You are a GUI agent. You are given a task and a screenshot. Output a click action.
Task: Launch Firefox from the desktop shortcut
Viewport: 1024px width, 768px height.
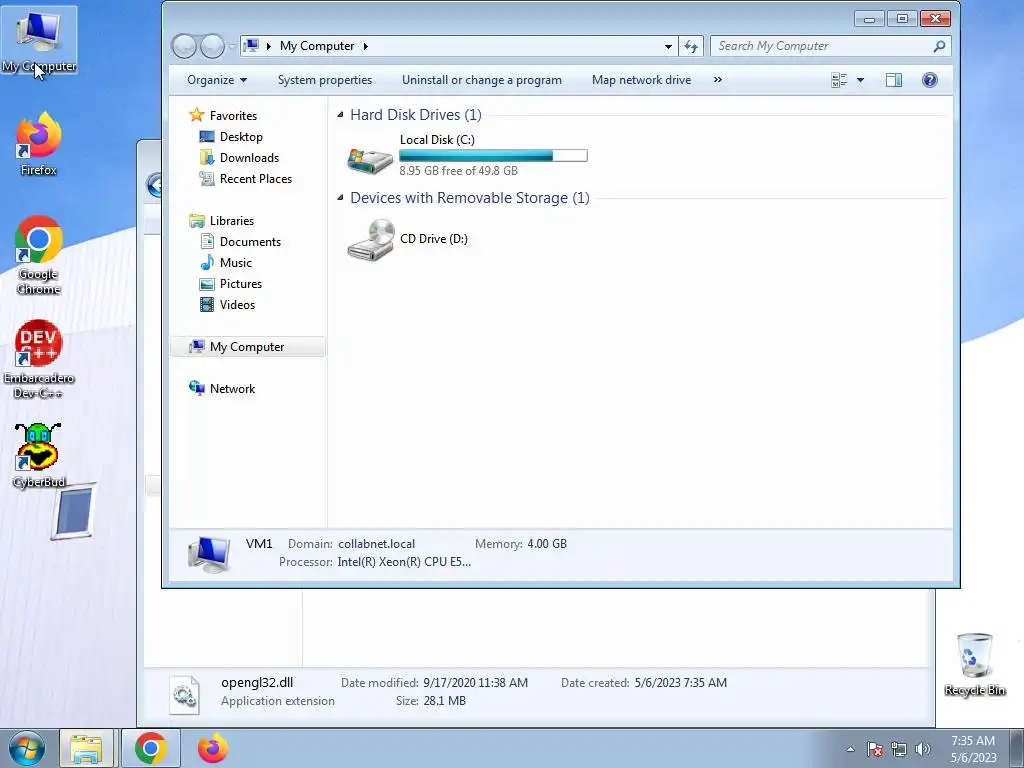(39, 144)
